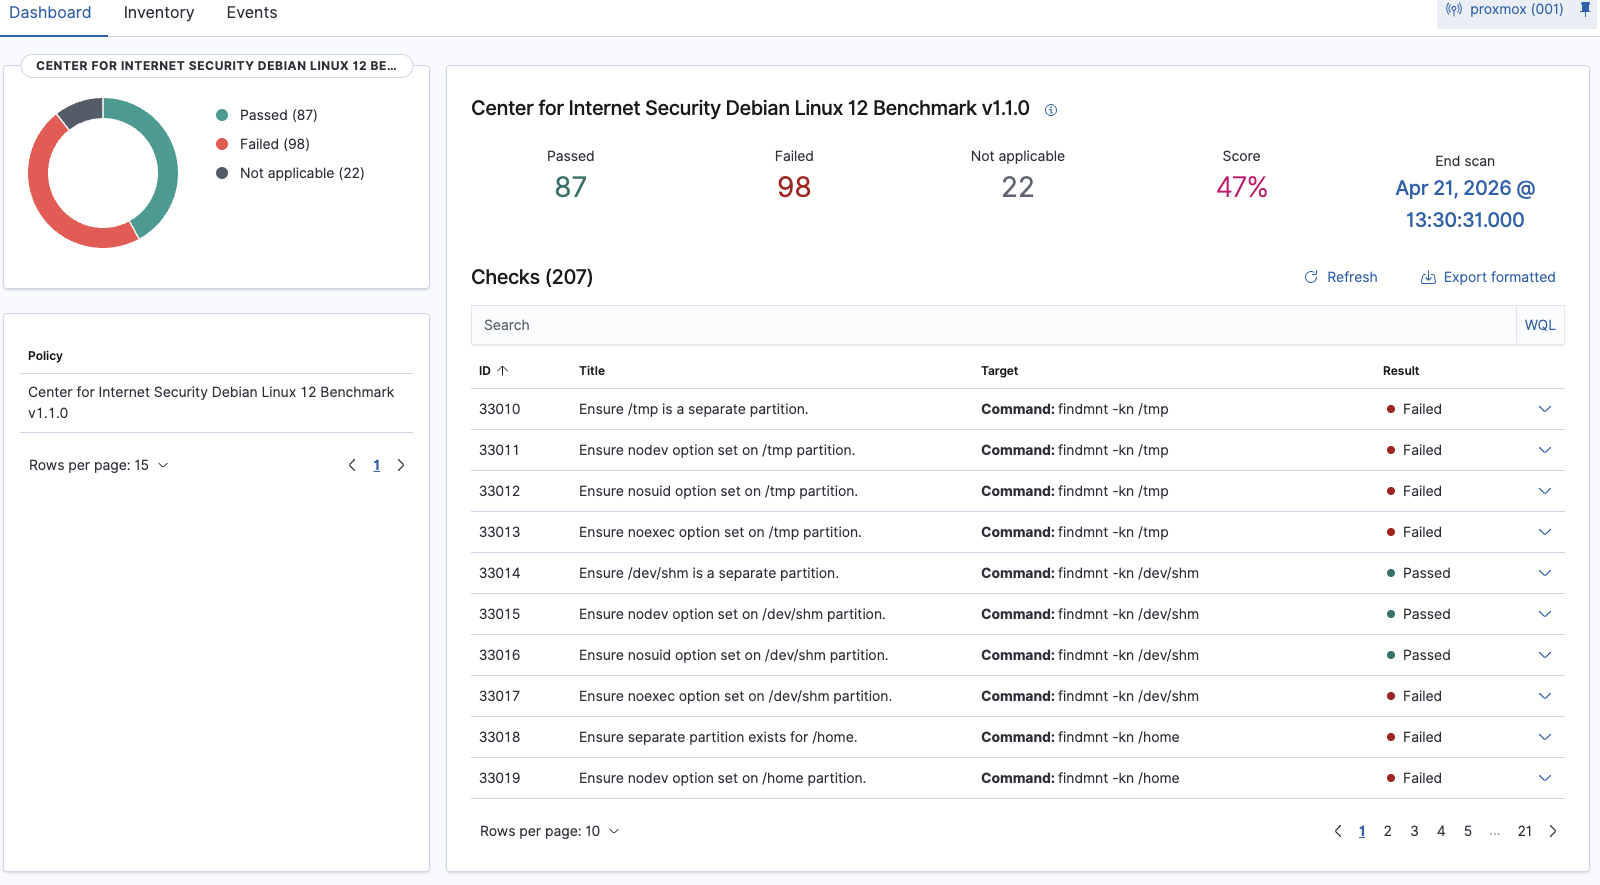The height and width of the screenshot is (885, 1600).
Task: Click the Export formatted download icon
Action: coord(1428,277)
